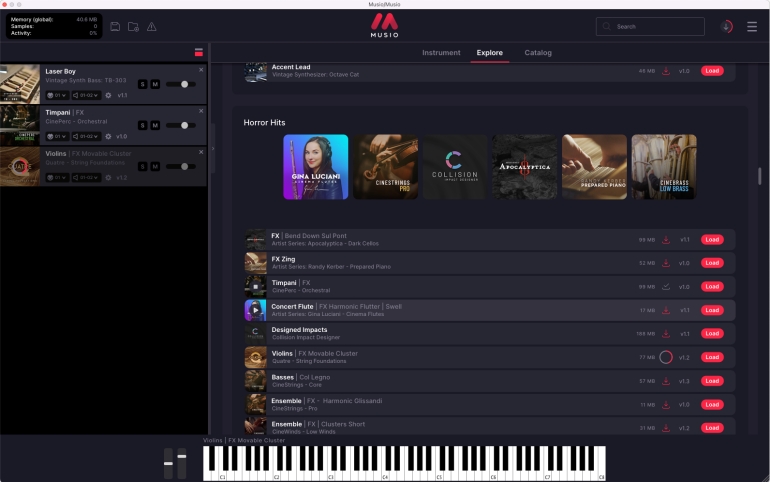Remove Timpani FX from the rack
Screen dimensions: 770x482
[x=201, y=111]
